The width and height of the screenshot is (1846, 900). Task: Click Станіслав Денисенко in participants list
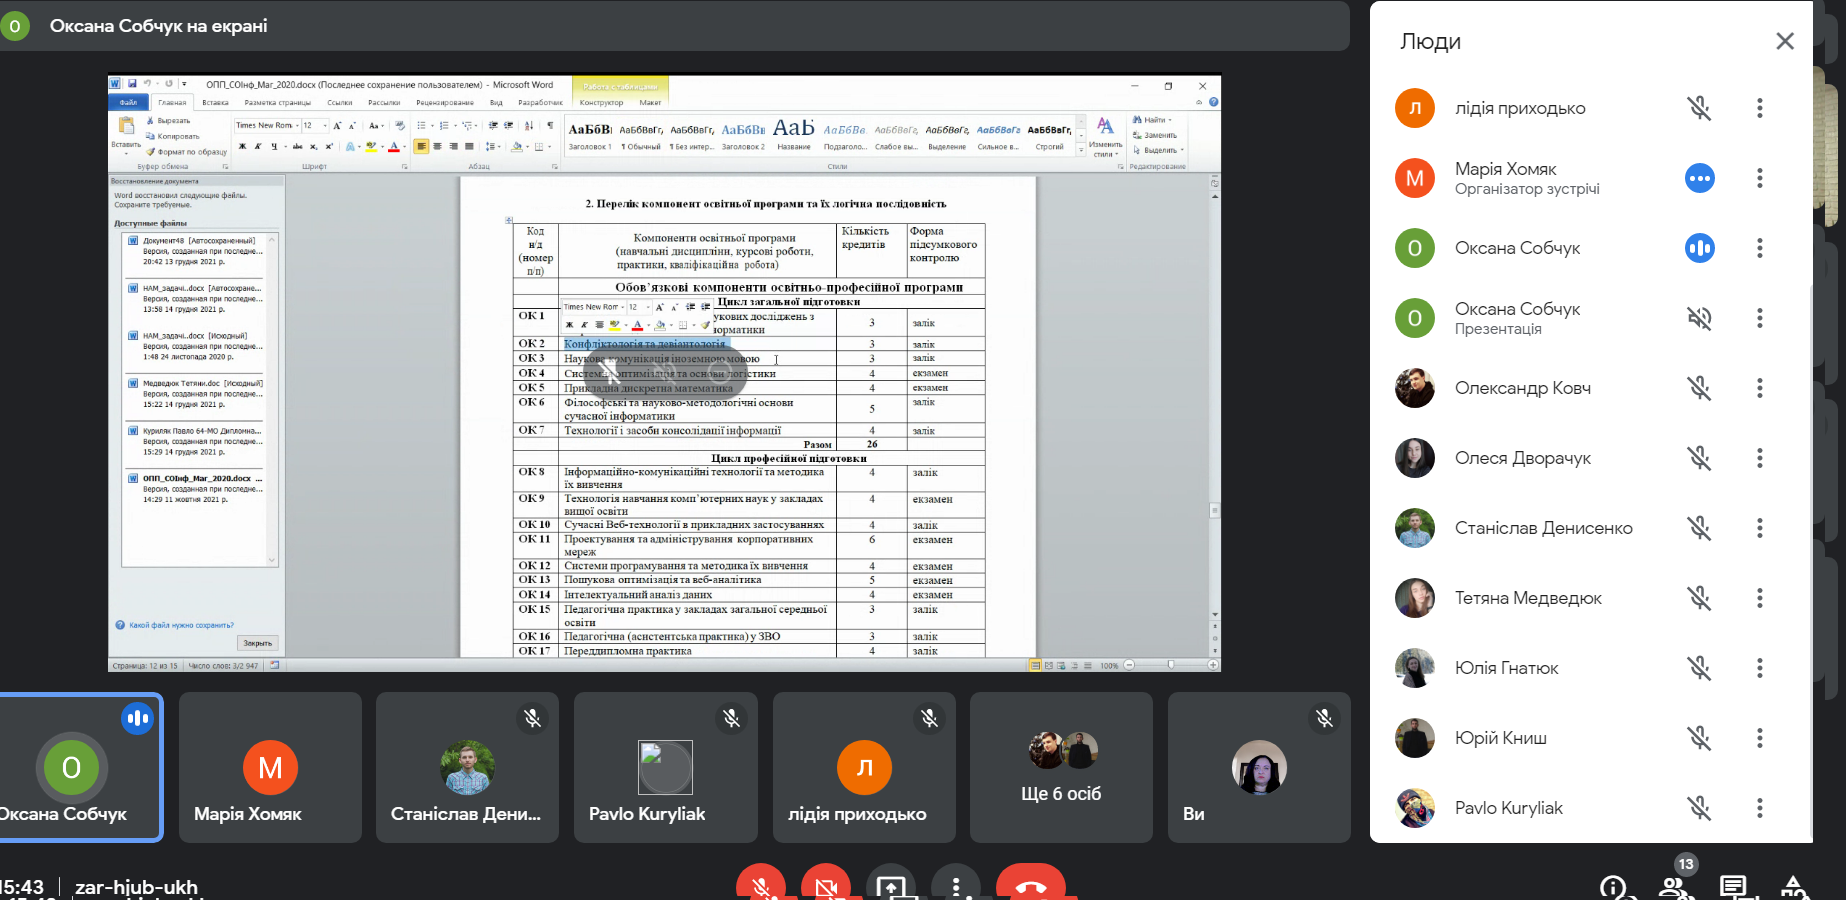1543,528
